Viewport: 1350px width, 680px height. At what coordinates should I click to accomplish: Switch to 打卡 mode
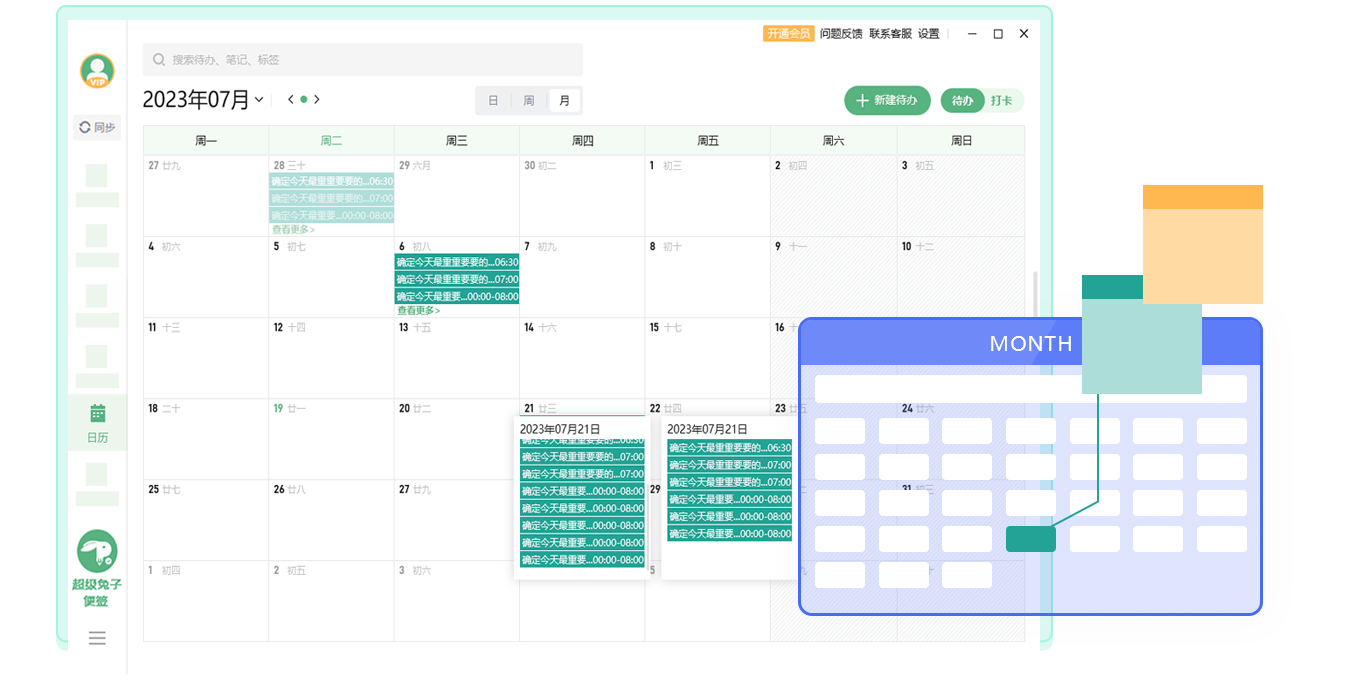tap(1001, 101)
